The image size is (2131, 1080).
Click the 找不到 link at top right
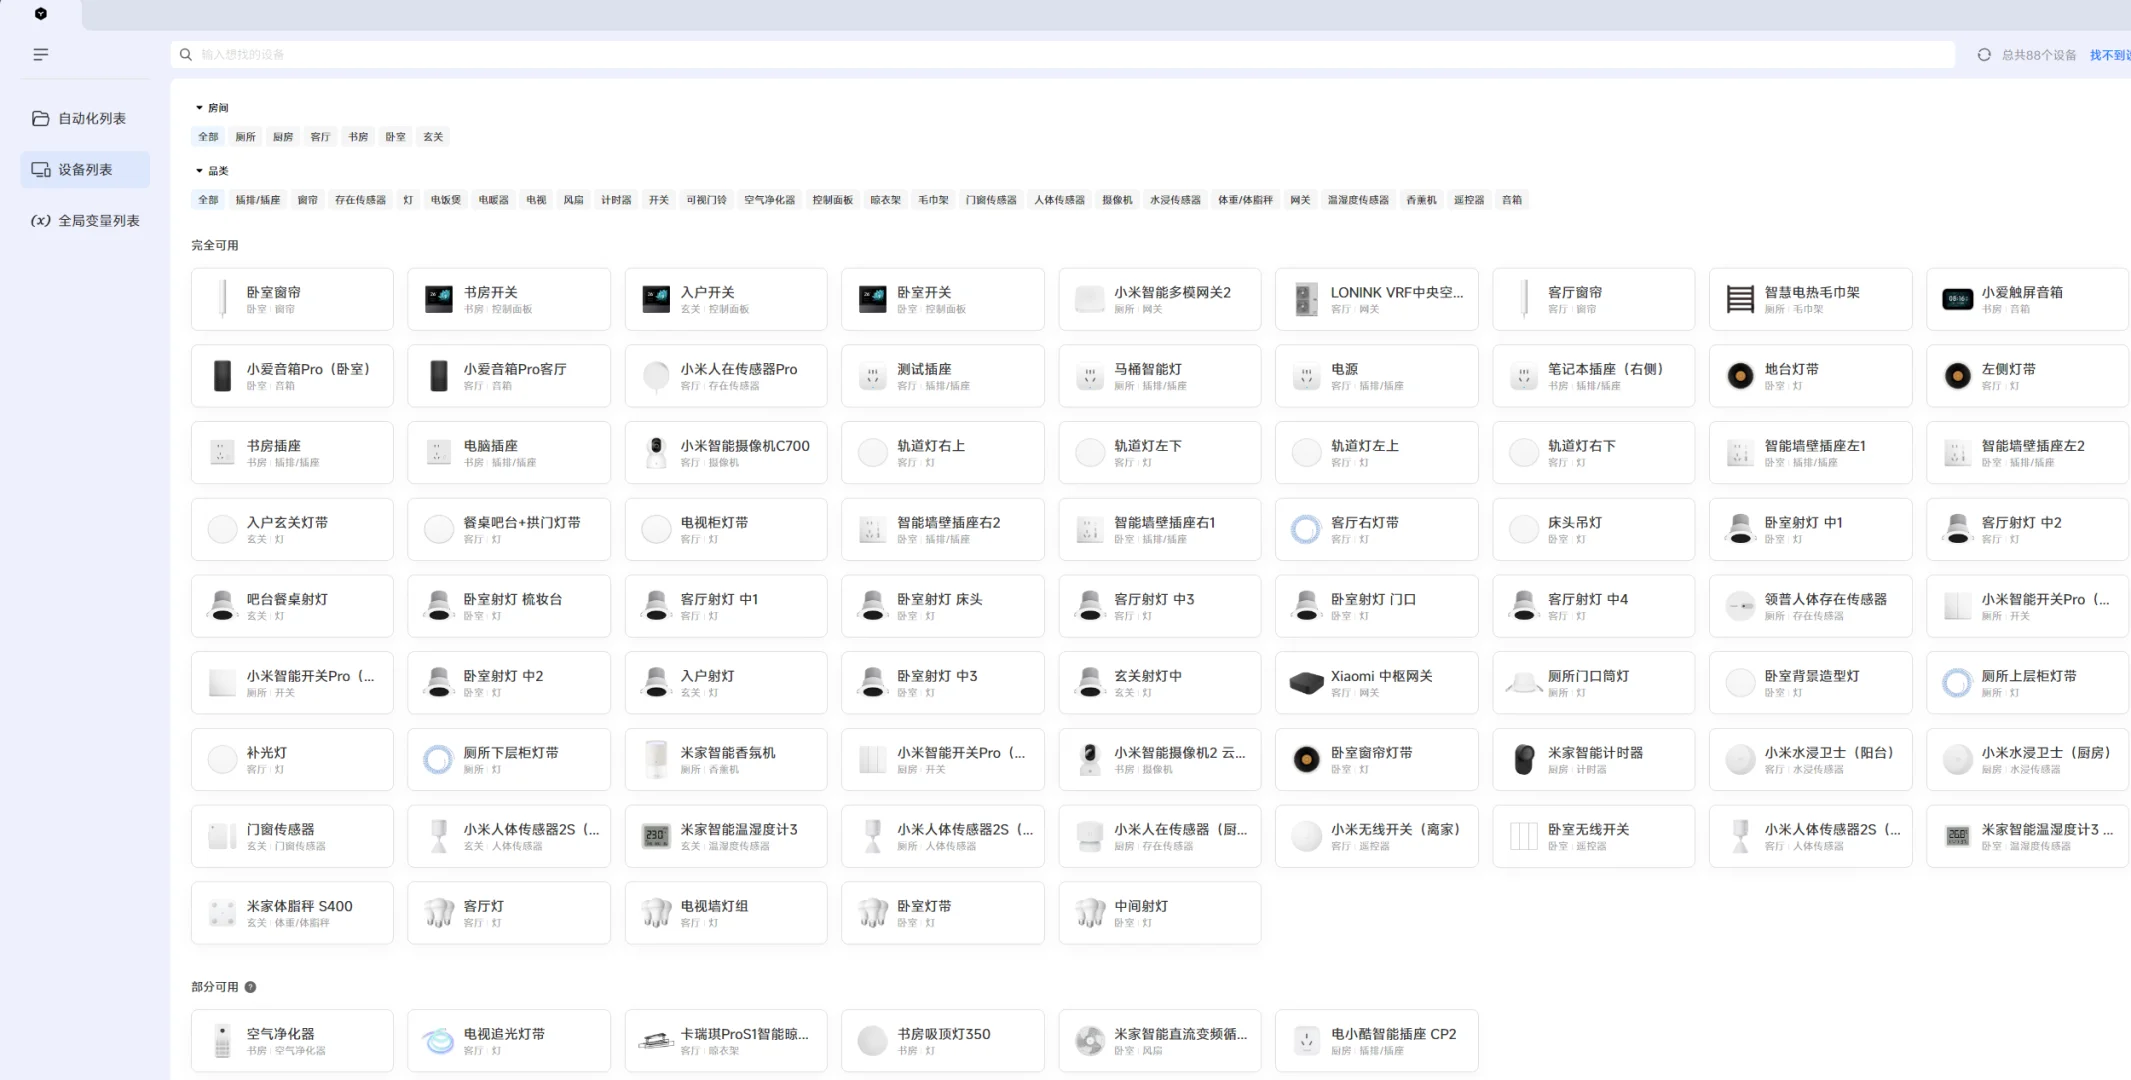pos(2108,55)
